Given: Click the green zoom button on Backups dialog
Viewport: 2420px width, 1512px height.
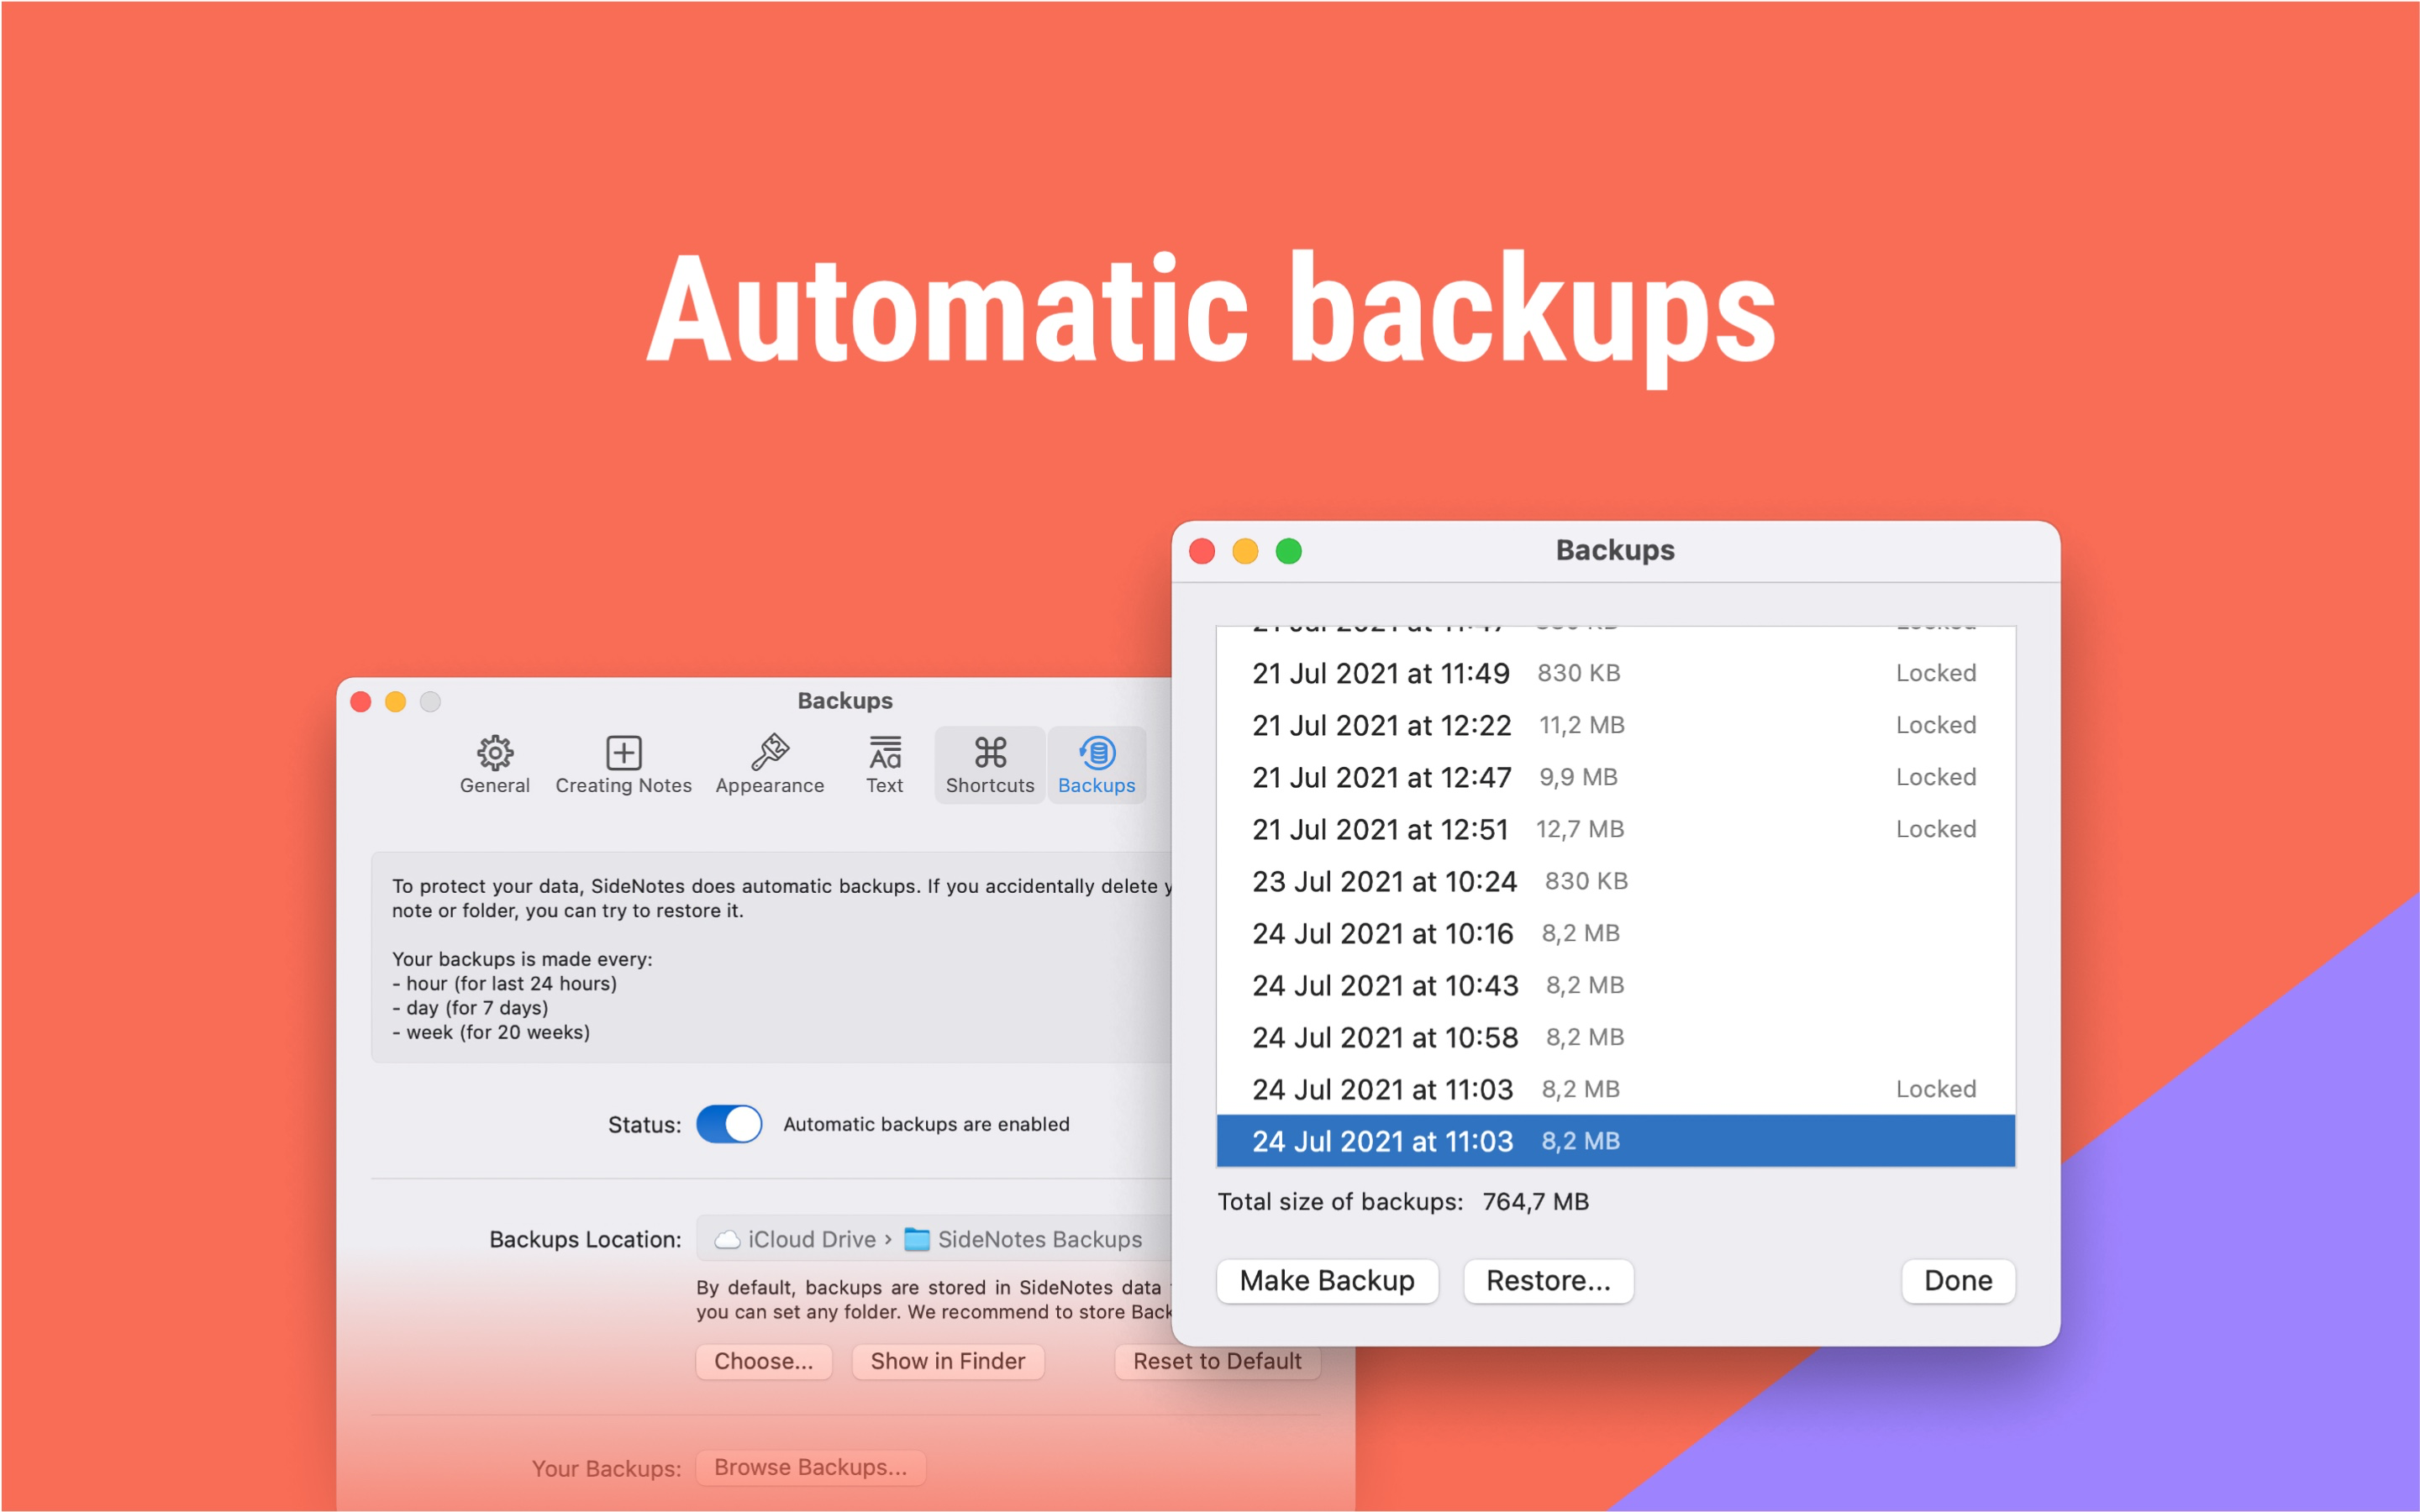Looking at the screenshot, I should 1288,551.
